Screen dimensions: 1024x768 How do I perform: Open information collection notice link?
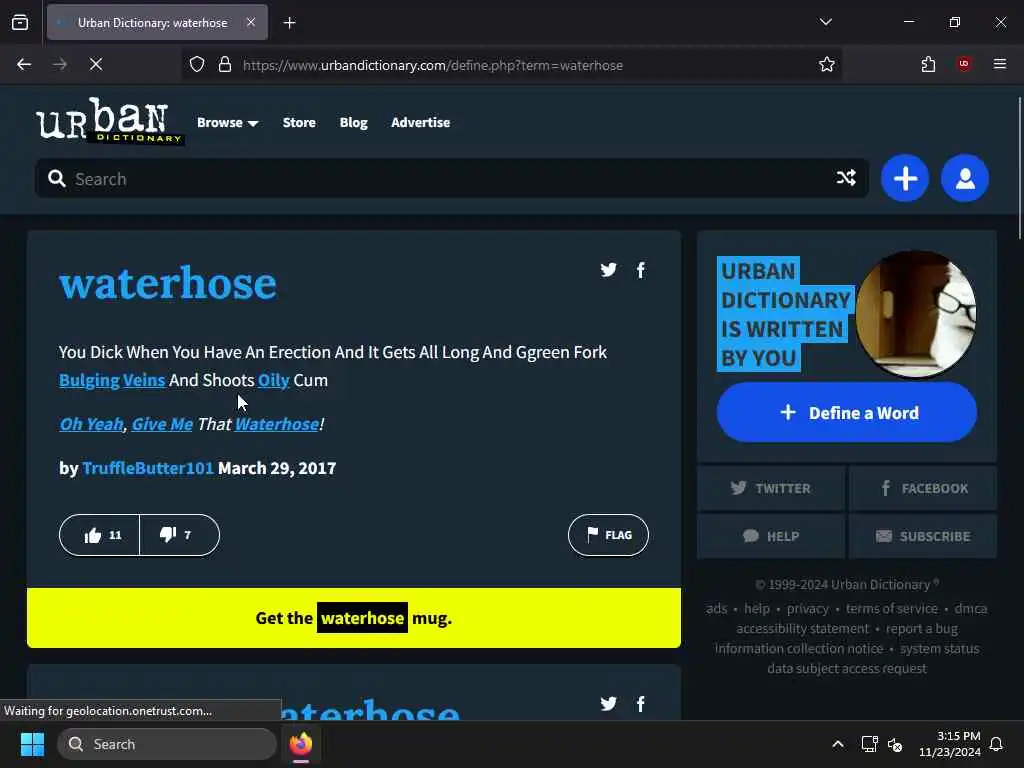click(x=799, y=648)
